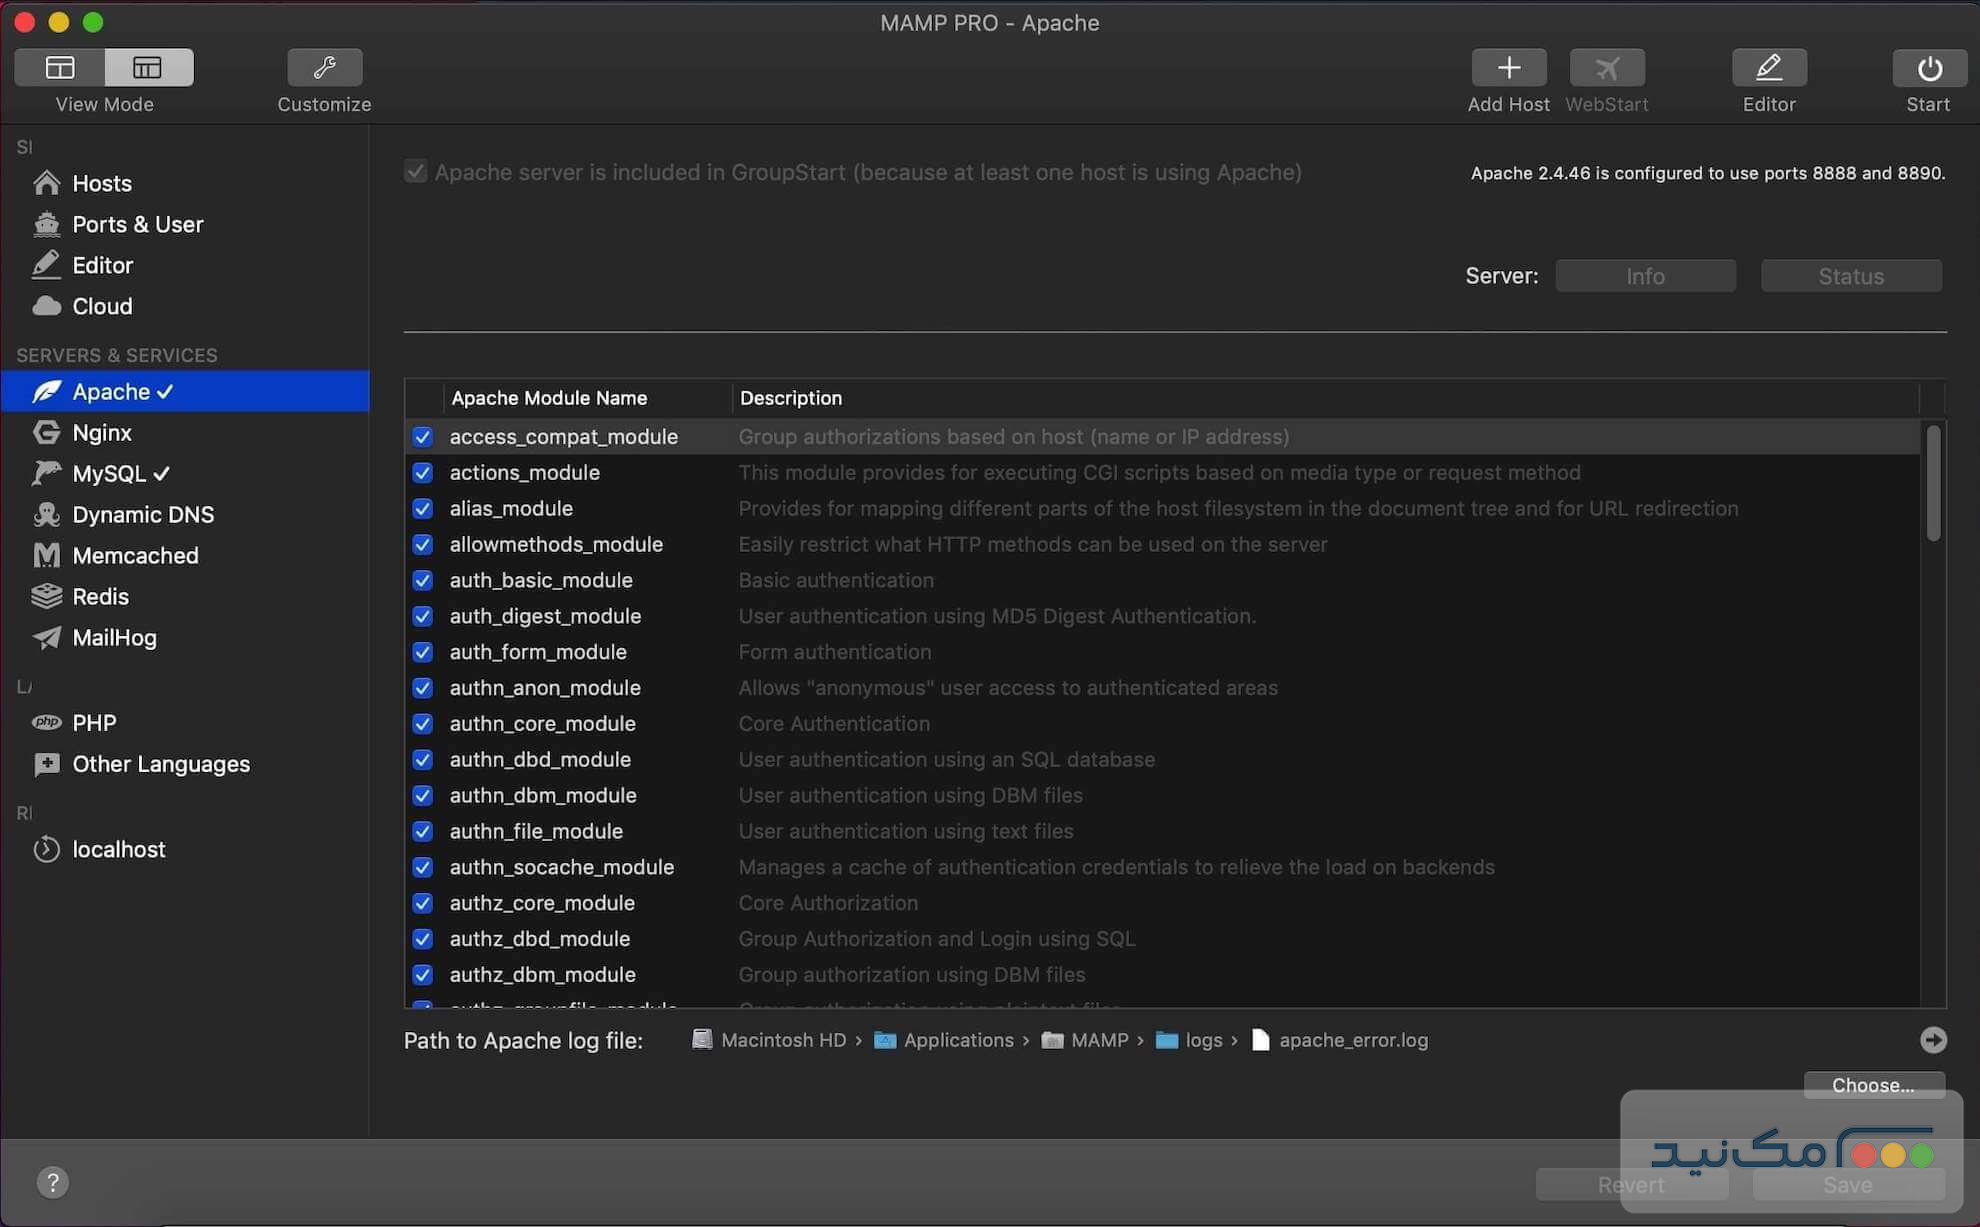Open Customize wrench toolbar icon

coord(324,68)
